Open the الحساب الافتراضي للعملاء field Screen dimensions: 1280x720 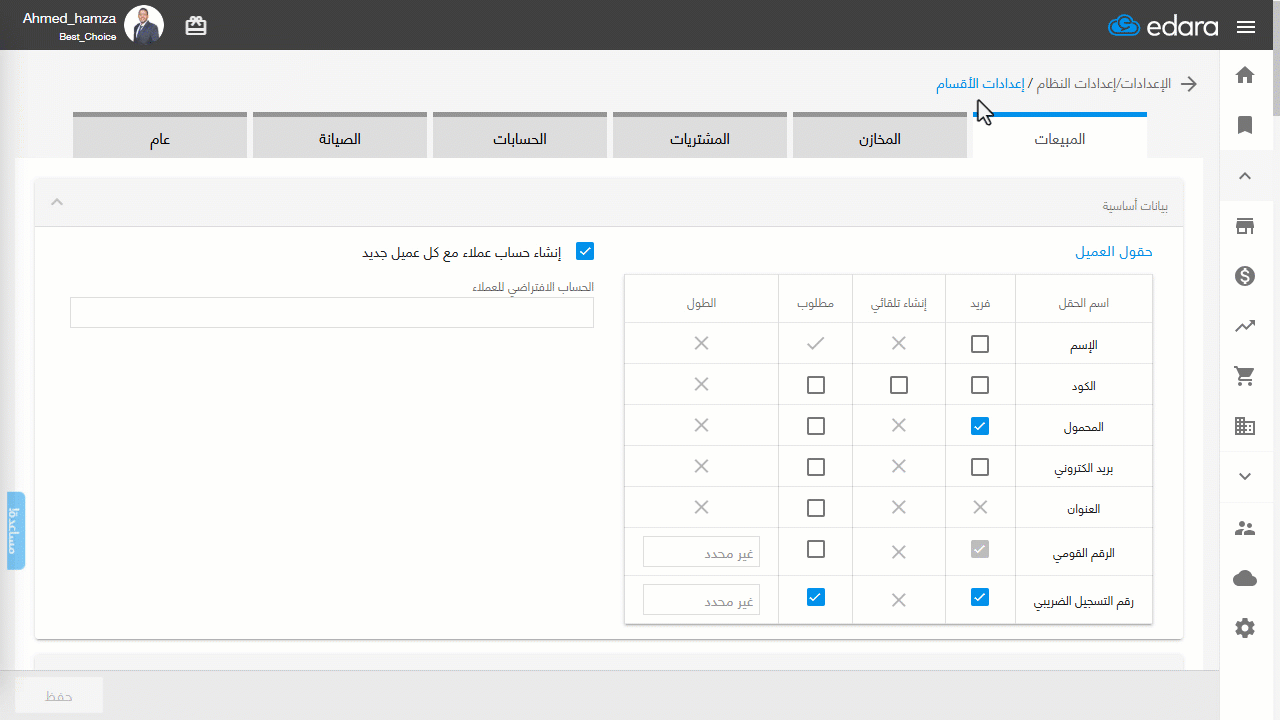[332, 312]
